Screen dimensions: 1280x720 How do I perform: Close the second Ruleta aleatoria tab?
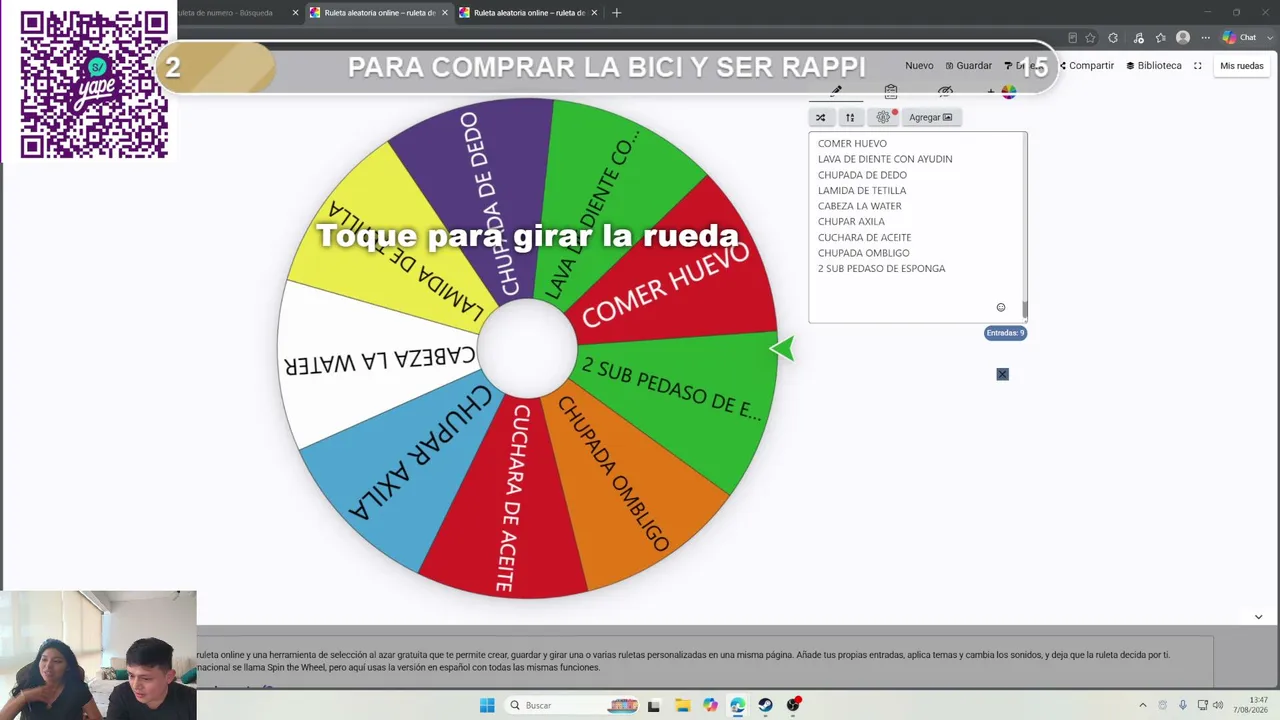[594, 13]
